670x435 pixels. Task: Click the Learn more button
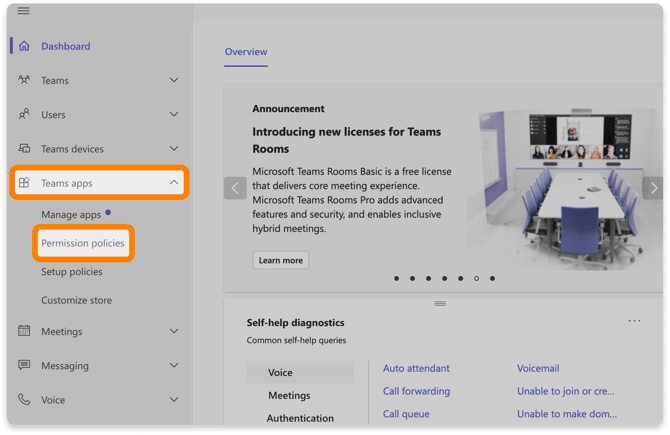tap(281, 260)
